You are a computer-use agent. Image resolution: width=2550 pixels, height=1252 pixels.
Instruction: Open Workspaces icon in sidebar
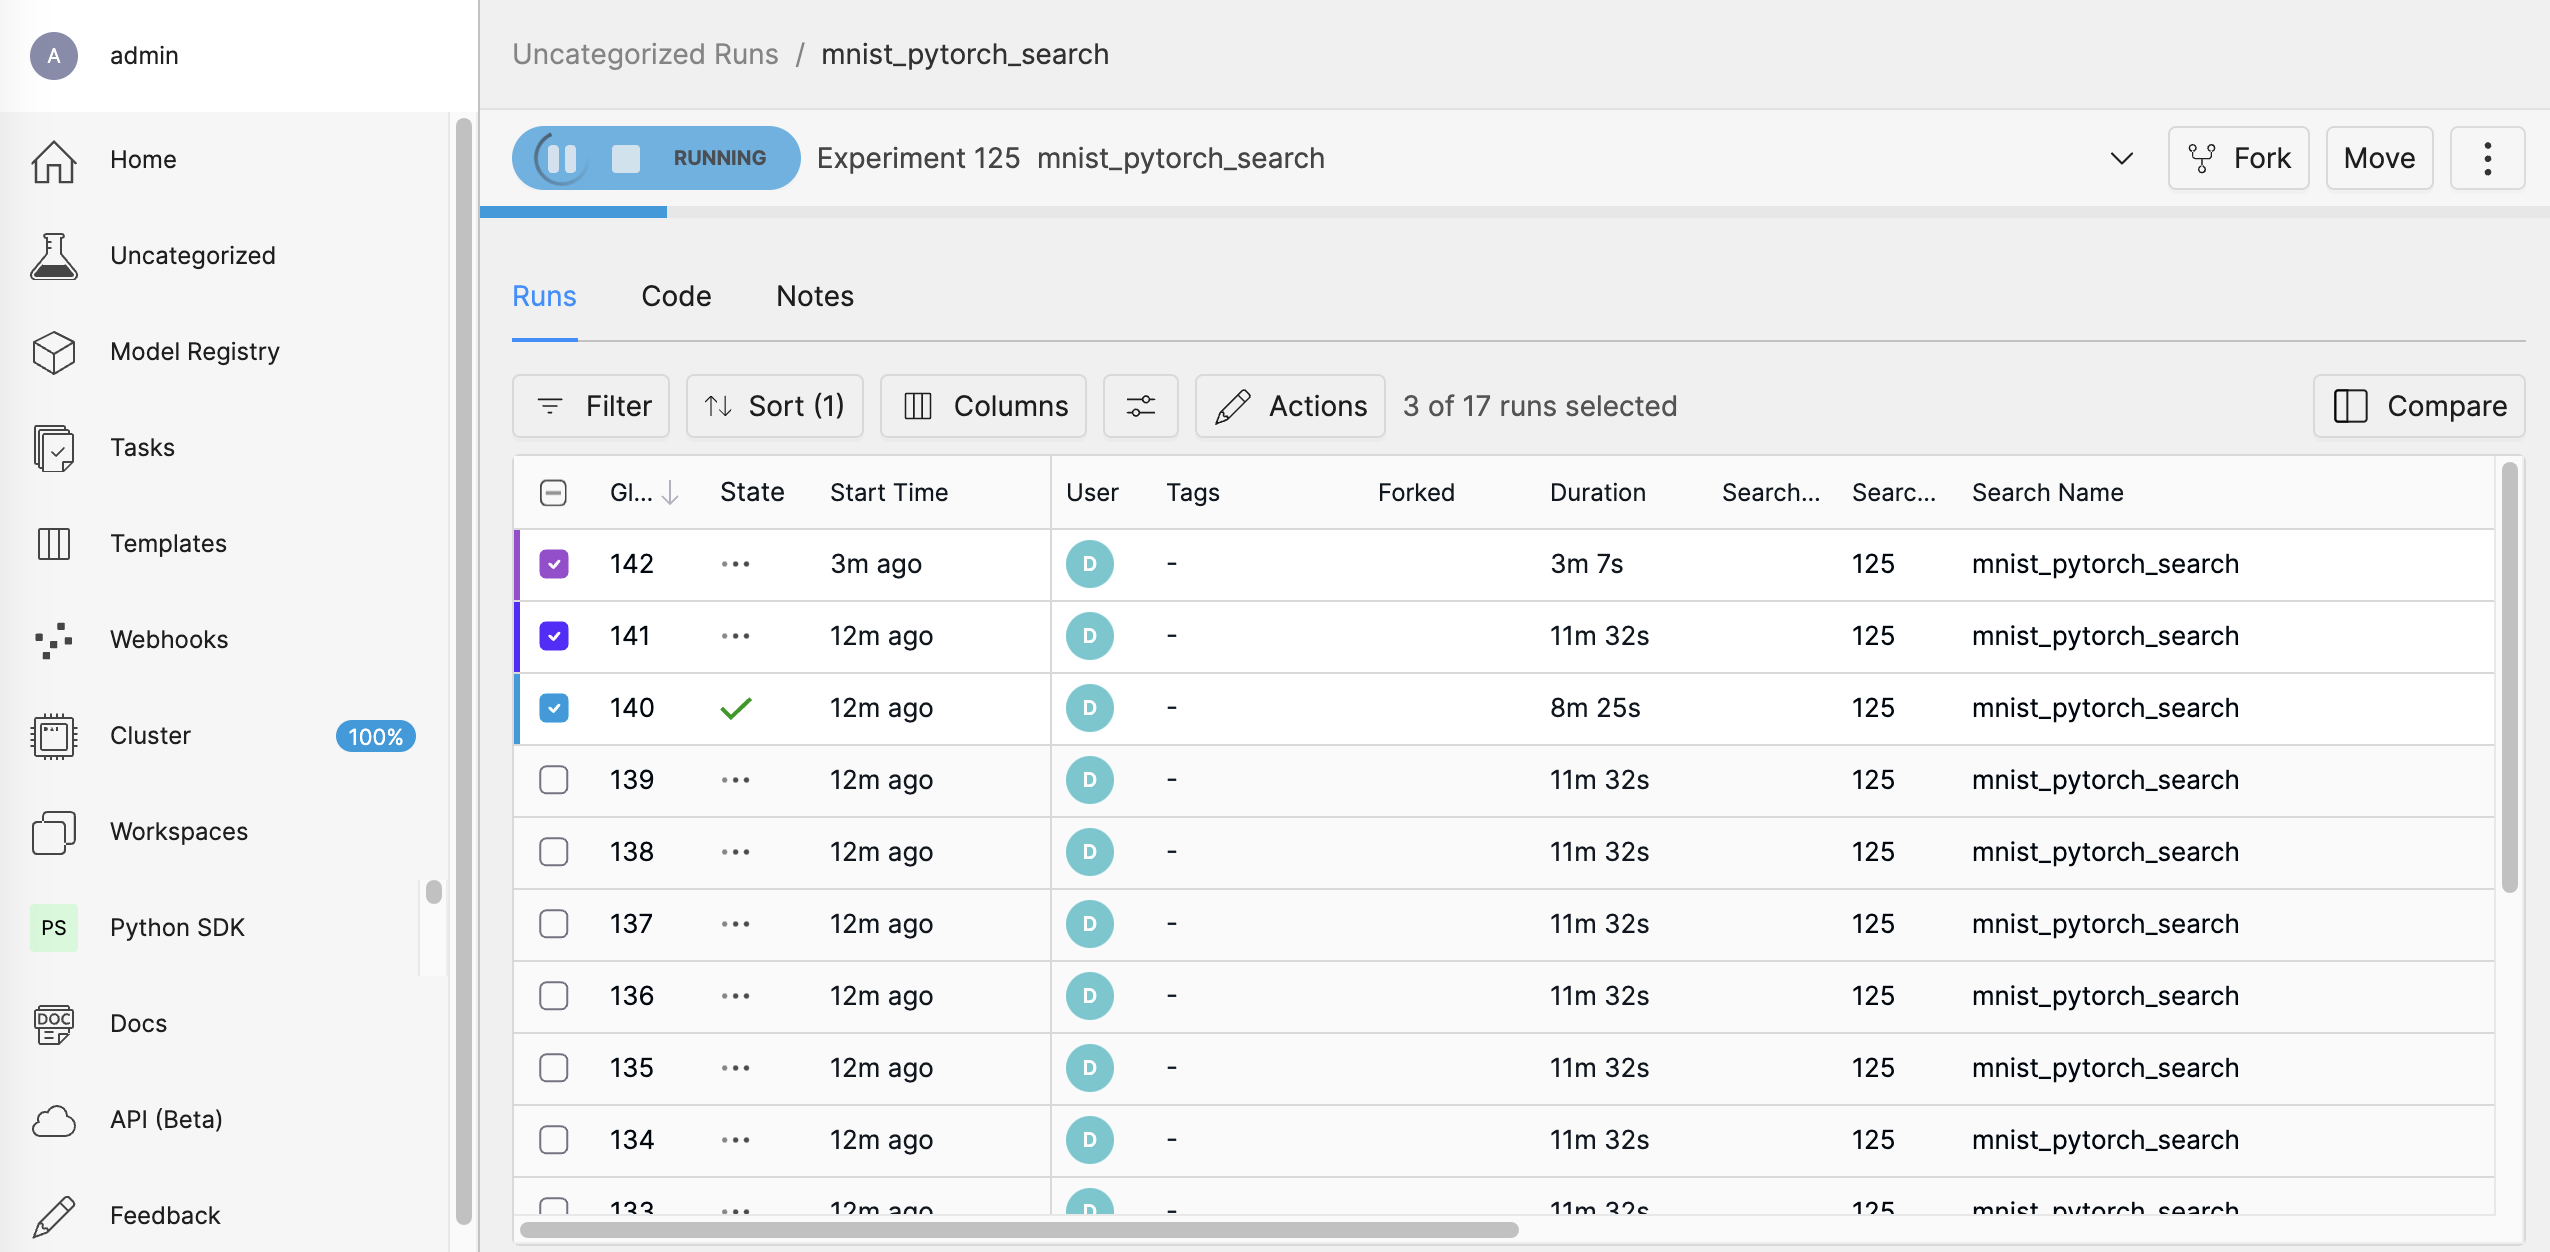[54, 832]
